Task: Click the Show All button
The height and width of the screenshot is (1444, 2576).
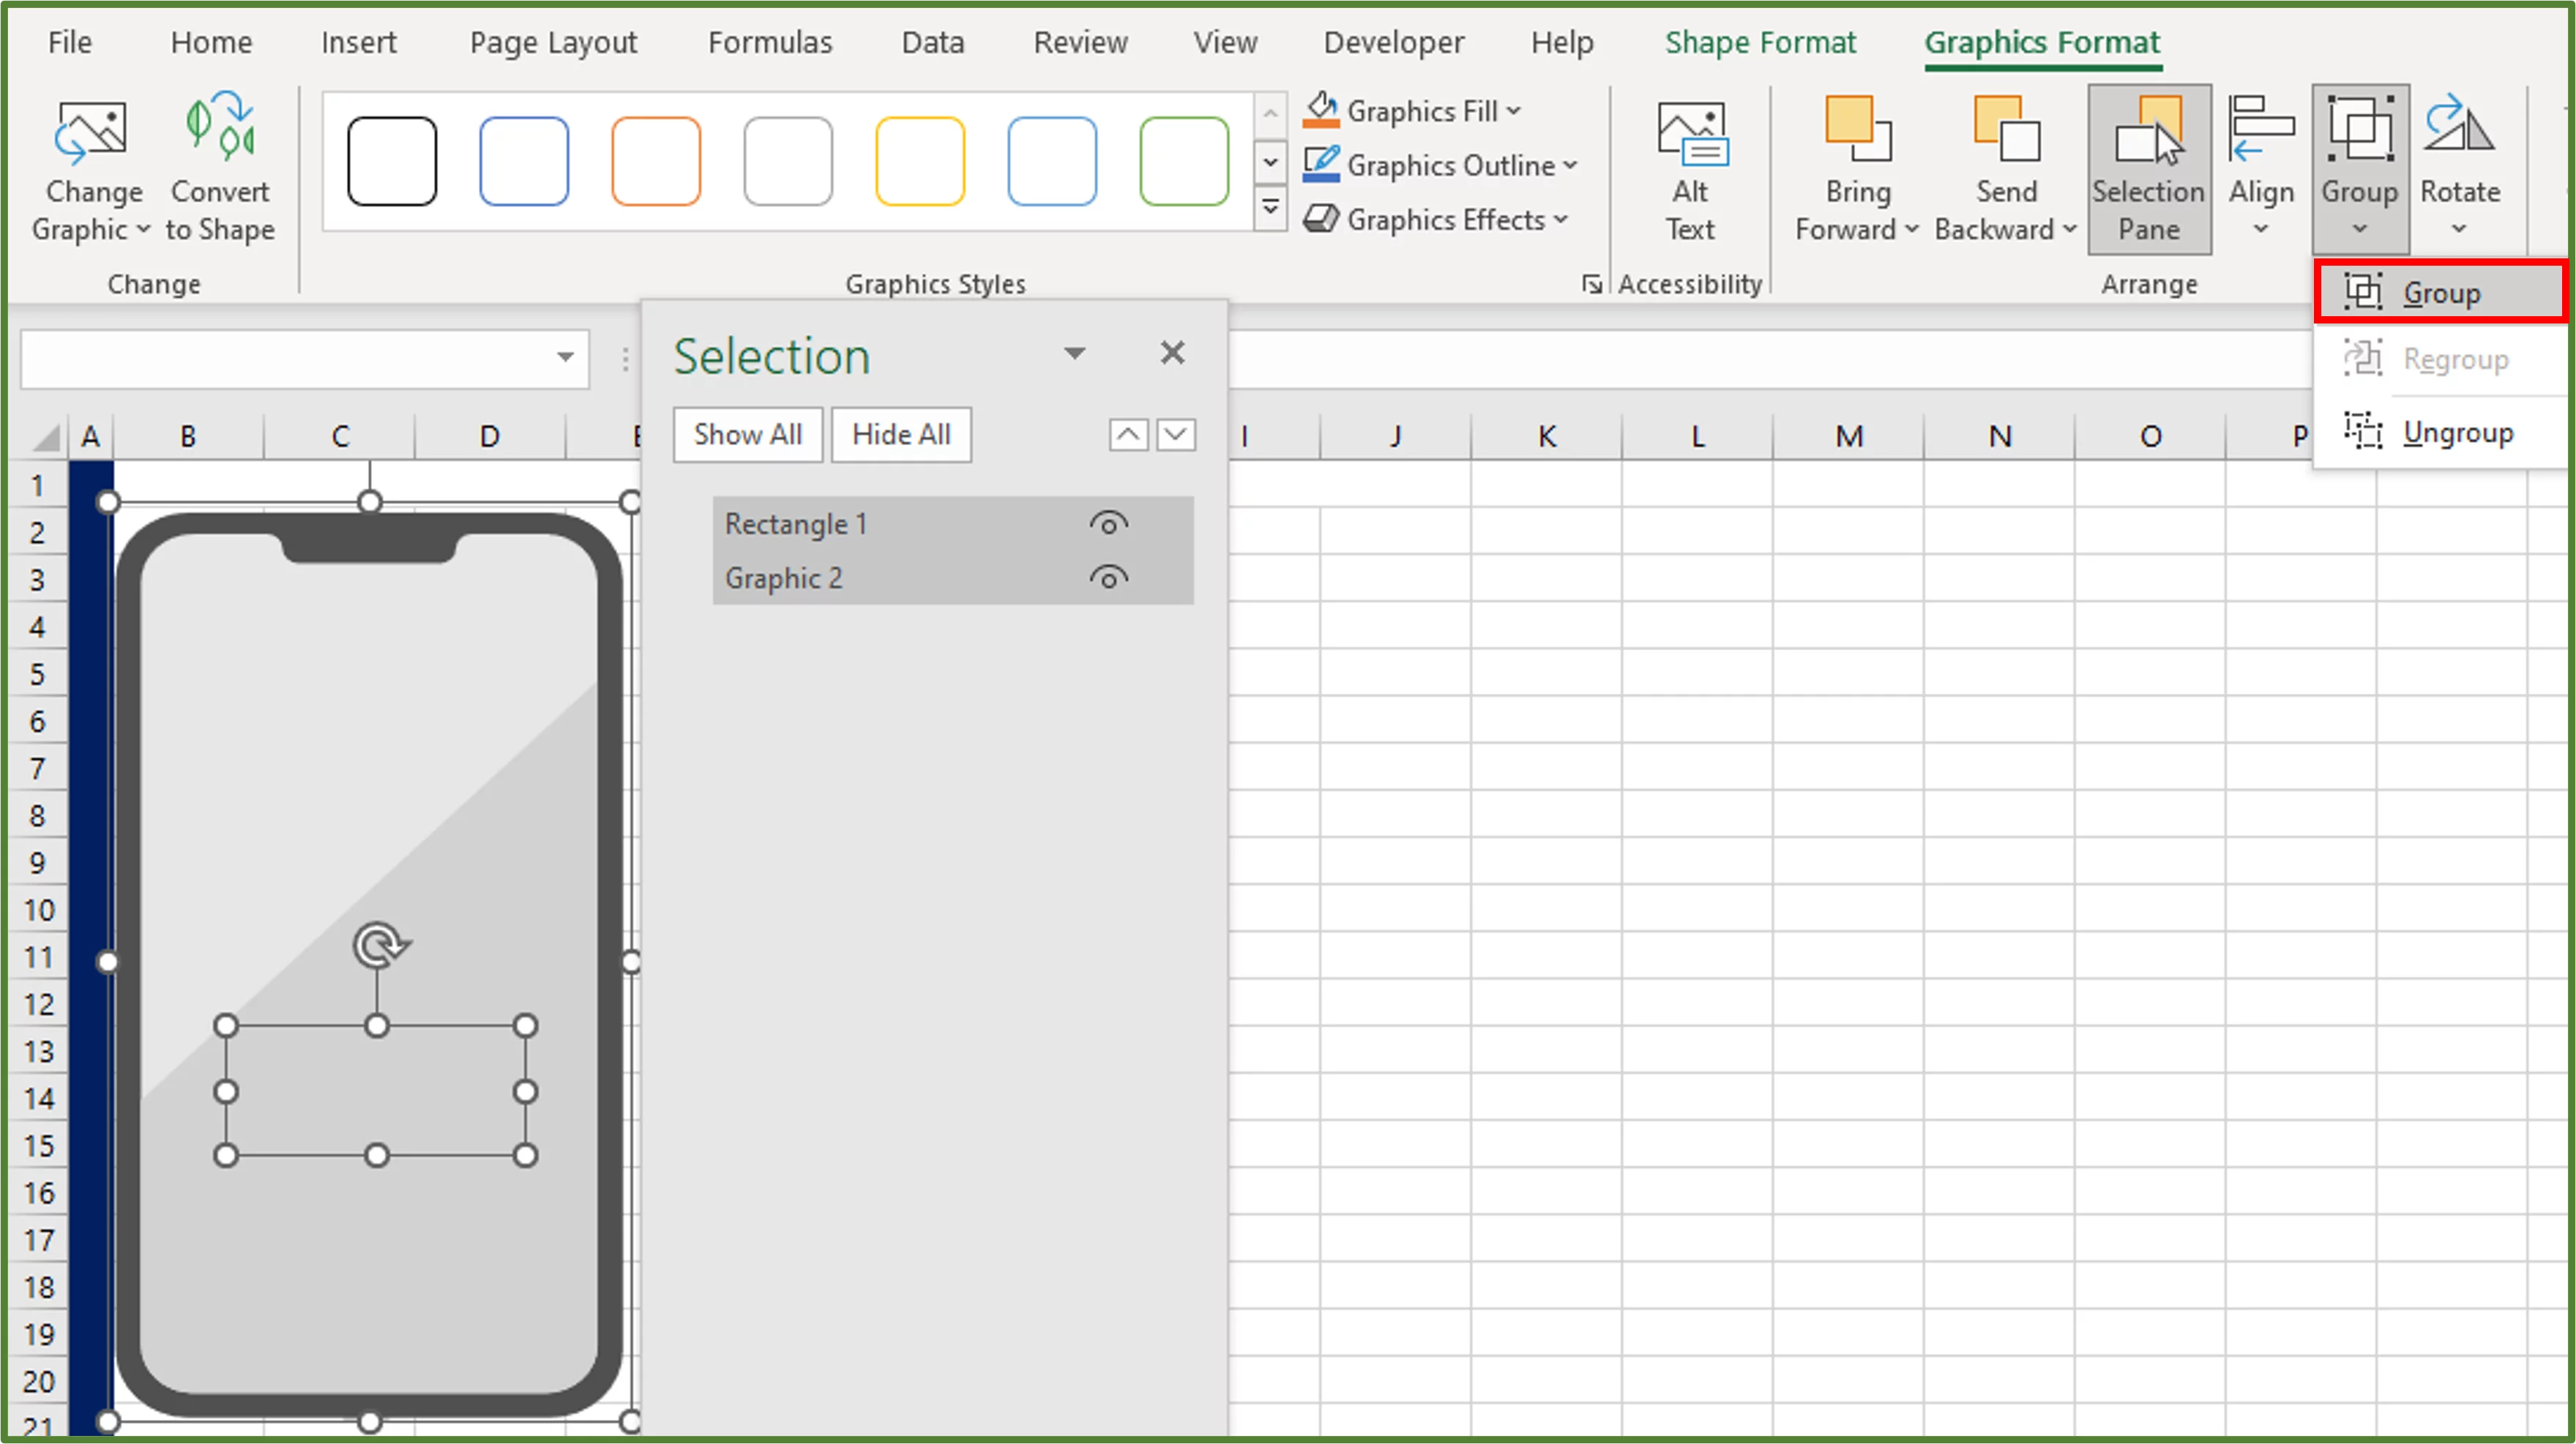Action: point(747,434)
